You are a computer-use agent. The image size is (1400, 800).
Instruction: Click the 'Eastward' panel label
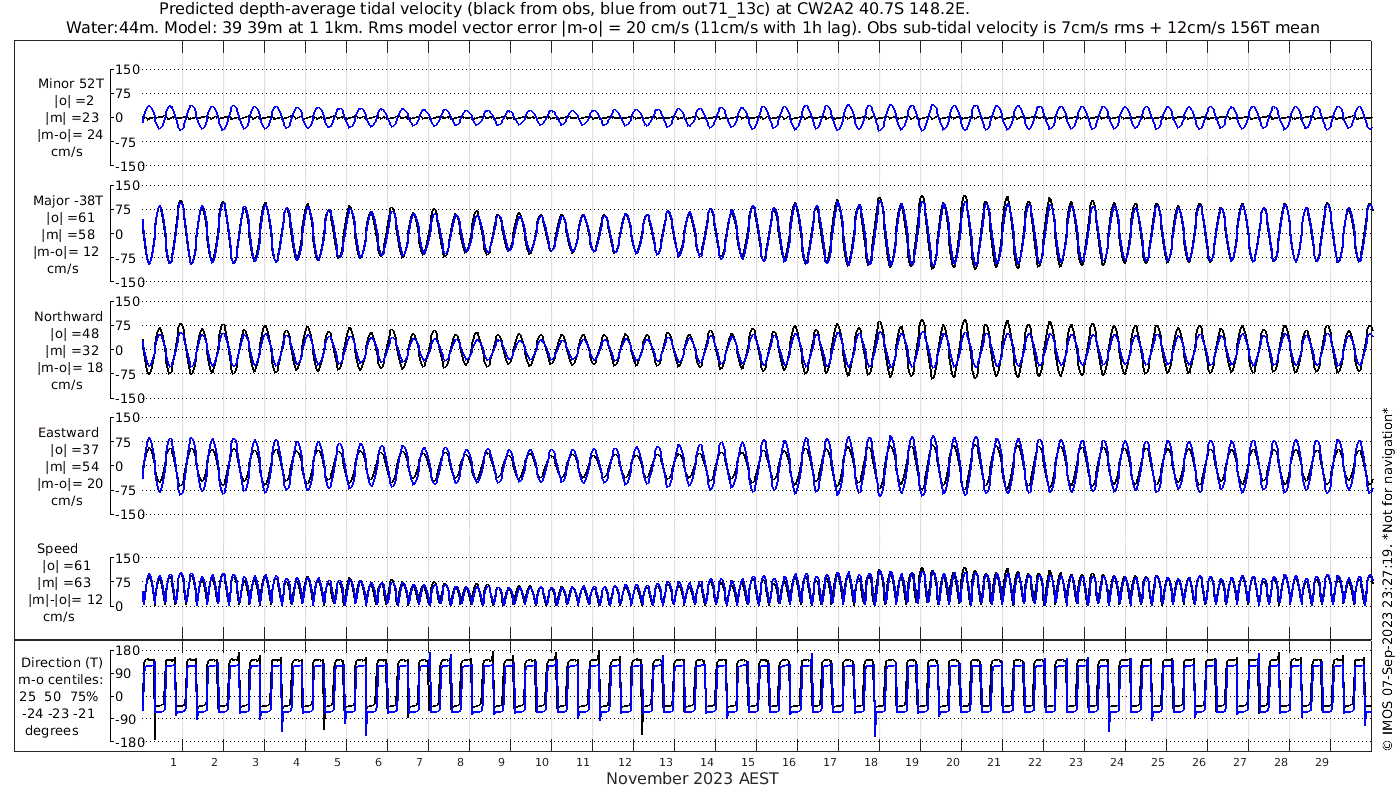69,433
